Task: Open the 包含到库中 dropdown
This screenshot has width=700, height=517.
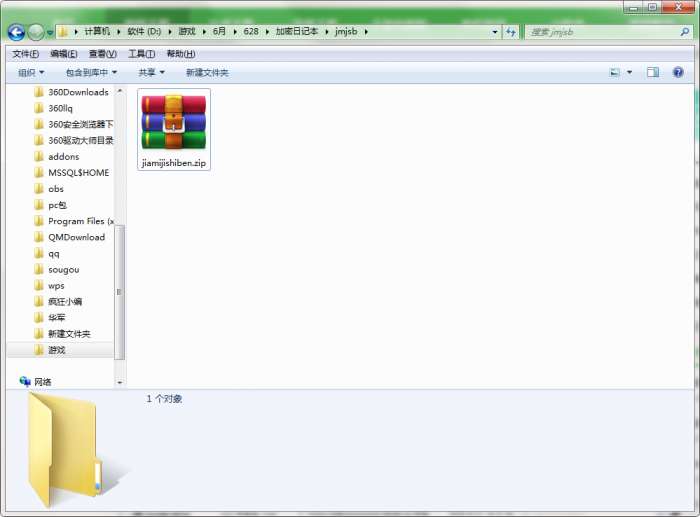Action: (91, 72)
